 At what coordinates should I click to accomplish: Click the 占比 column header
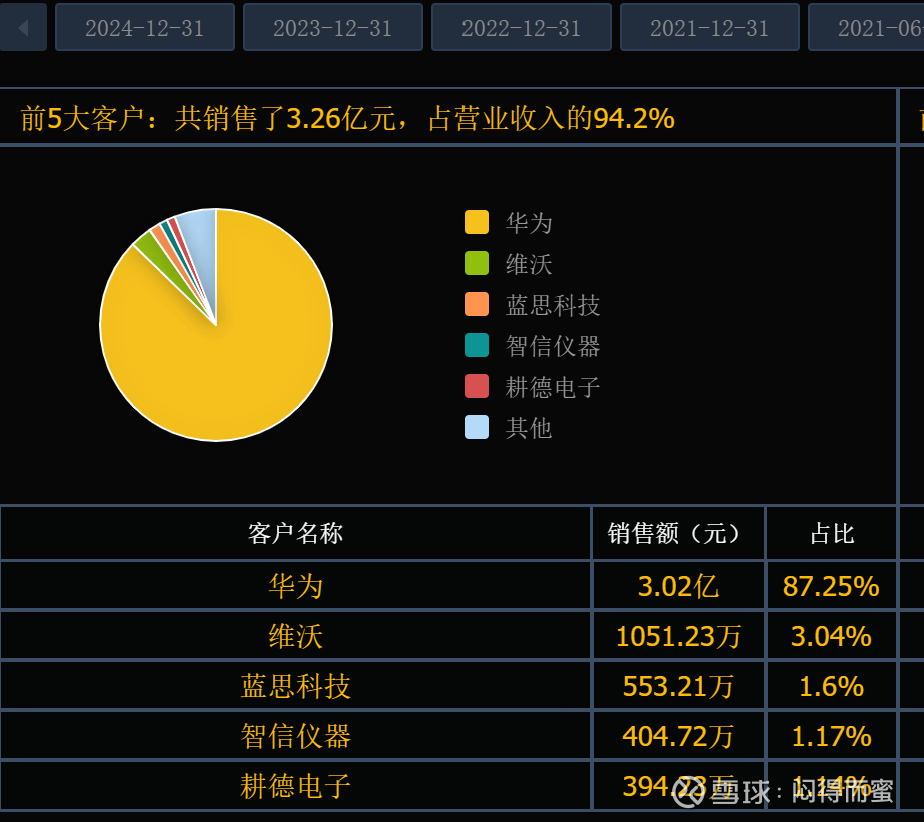(831, 533)
